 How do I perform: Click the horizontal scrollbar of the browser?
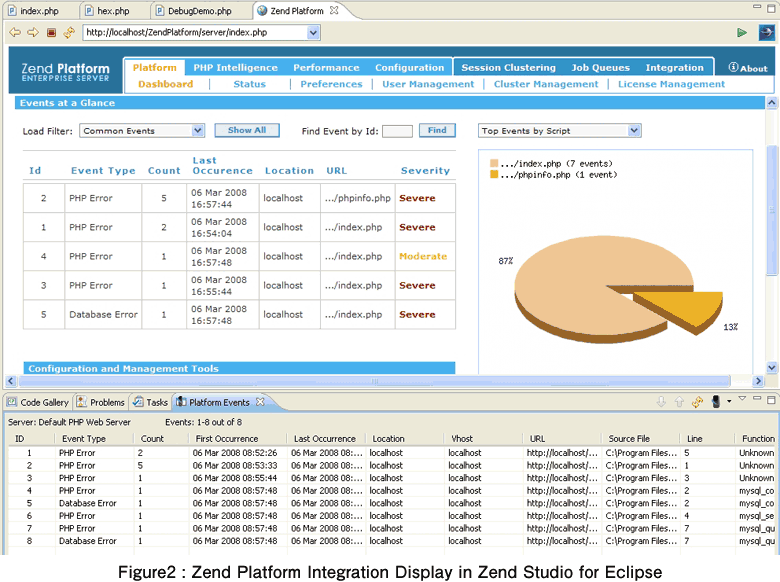pos(375,382)
